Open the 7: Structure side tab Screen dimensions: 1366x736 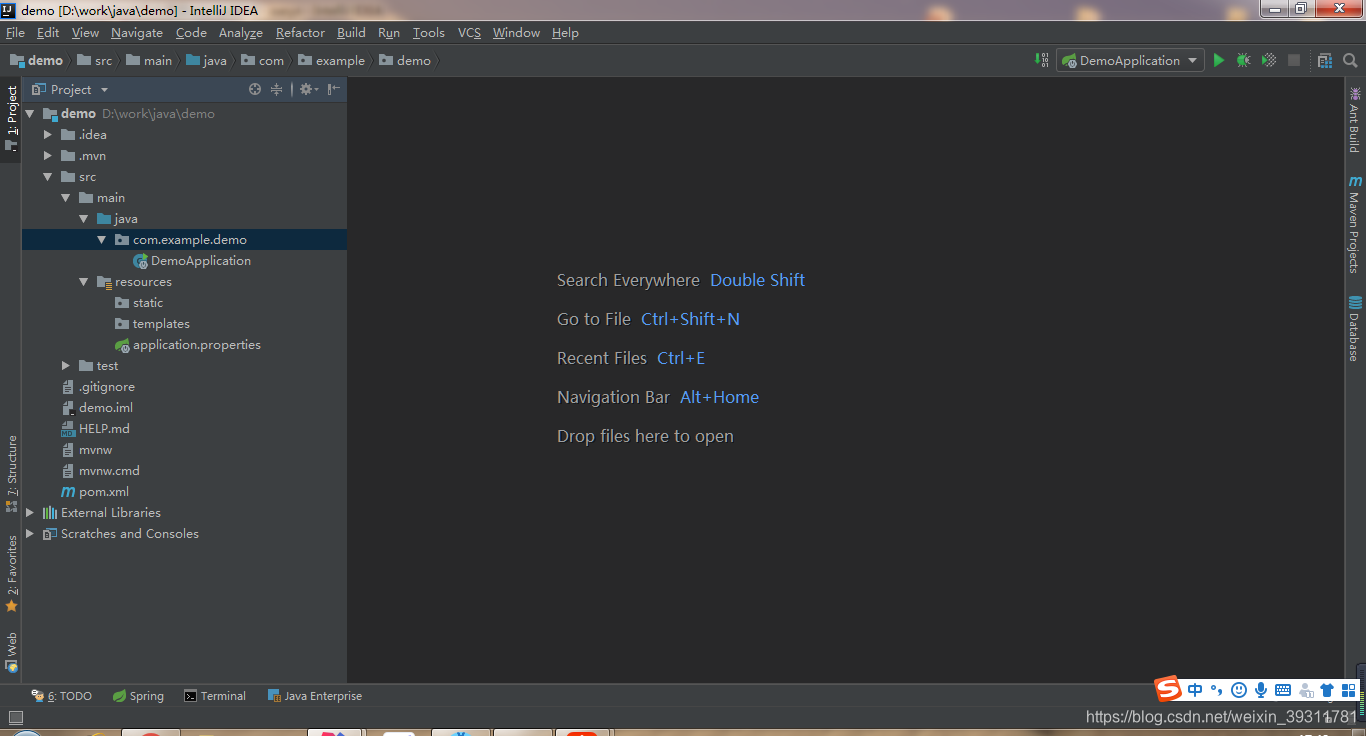pos(11,473)
